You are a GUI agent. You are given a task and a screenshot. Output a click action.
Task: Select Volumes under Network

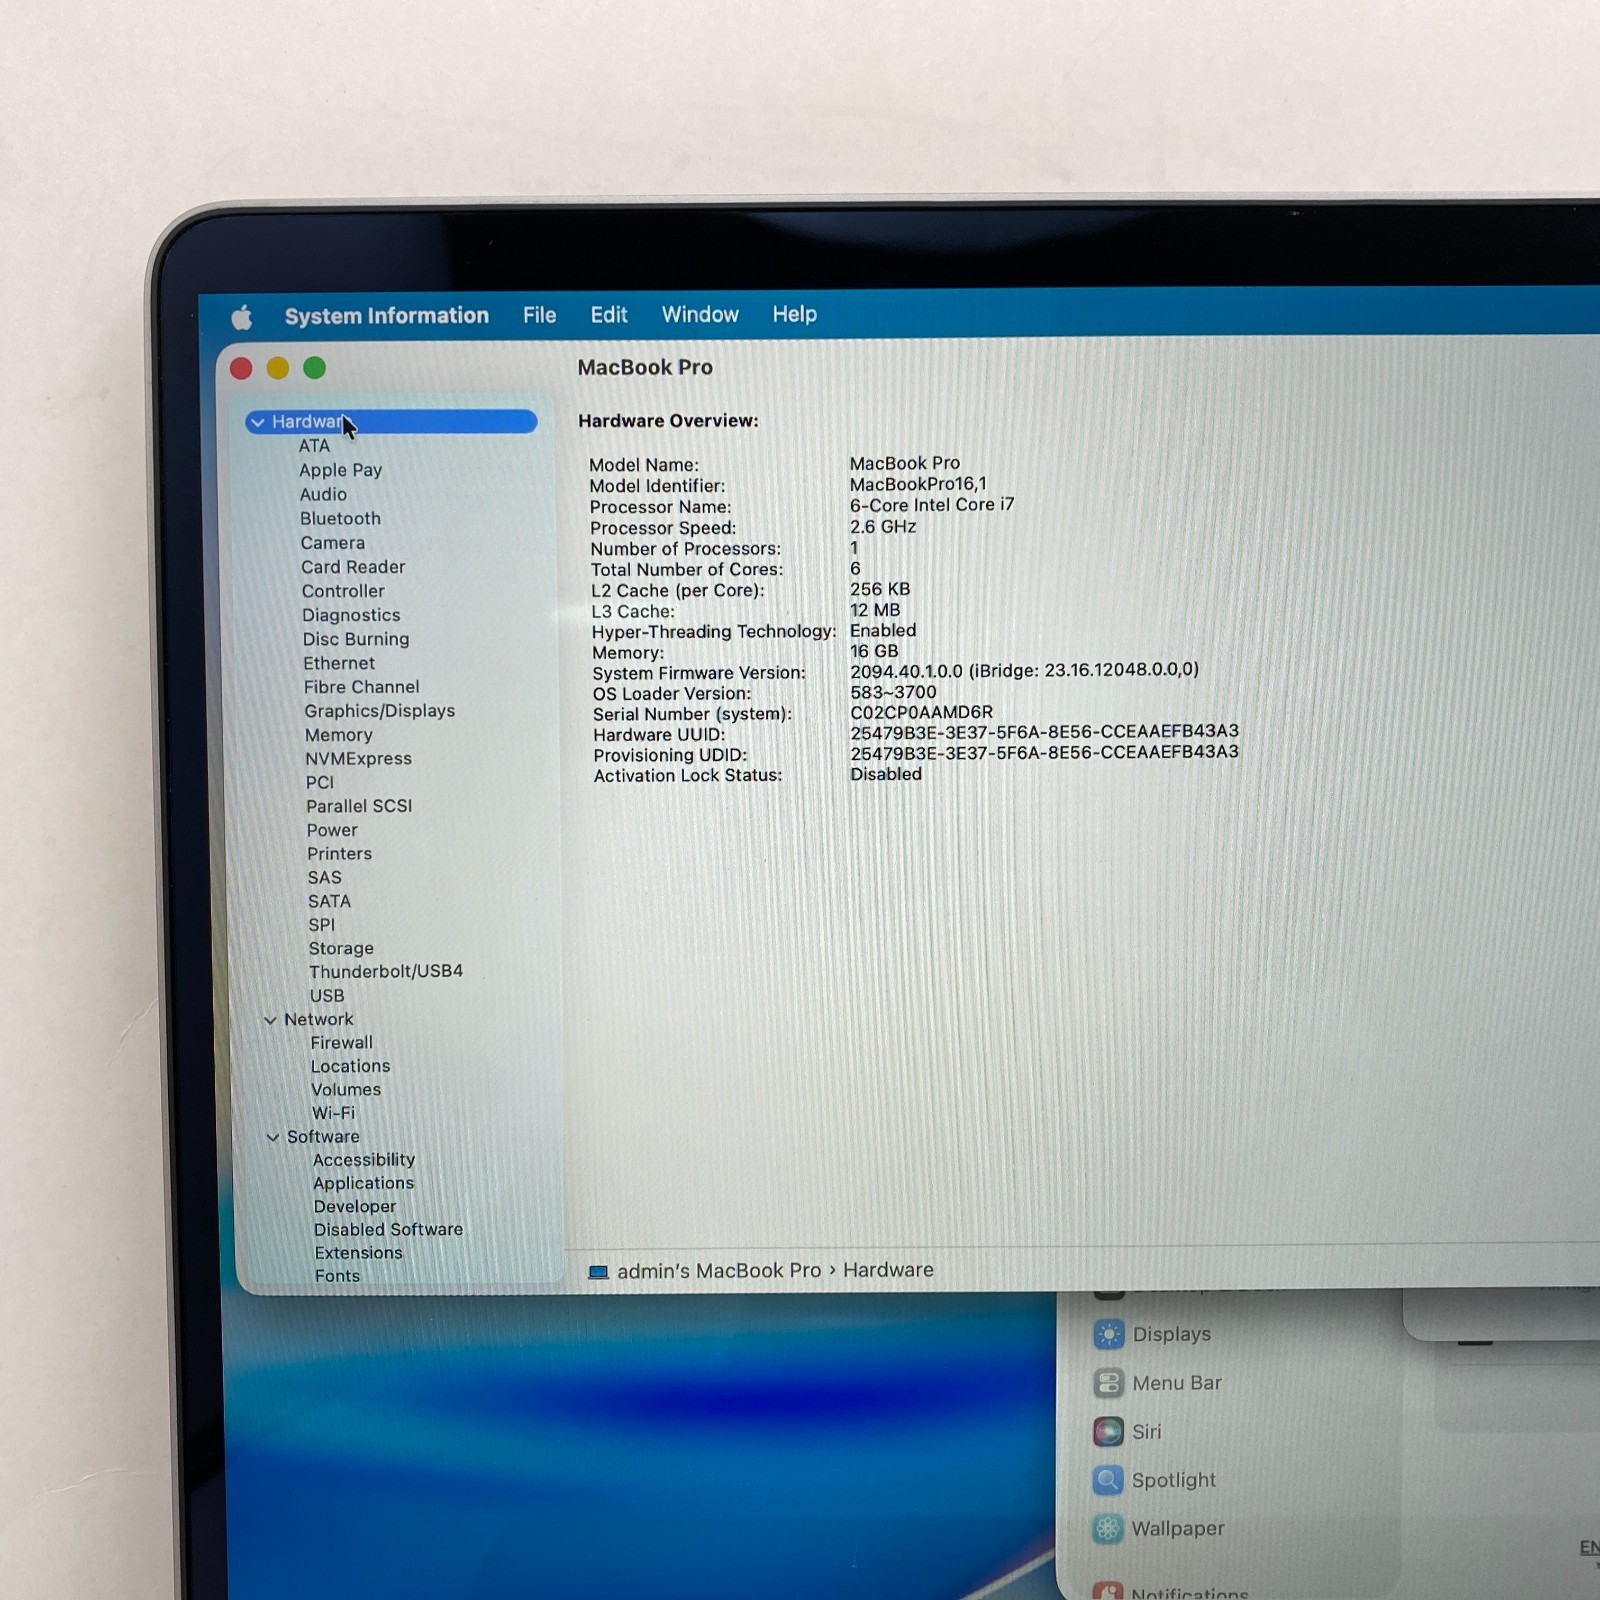(346, 1090)
